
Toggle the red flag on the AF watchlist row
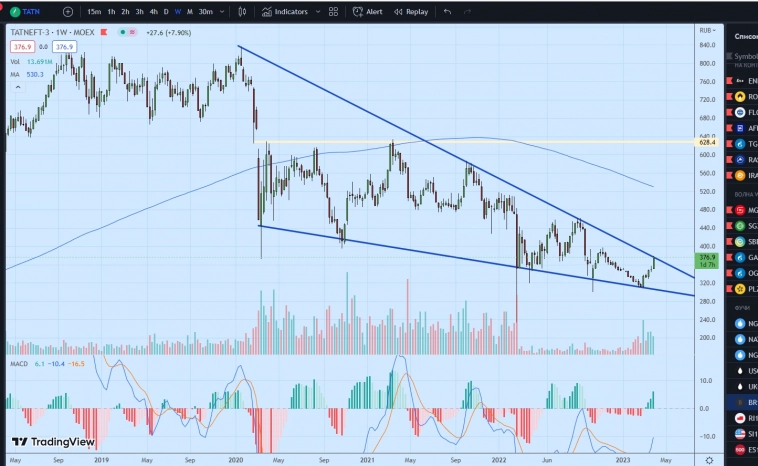[729, 128]
